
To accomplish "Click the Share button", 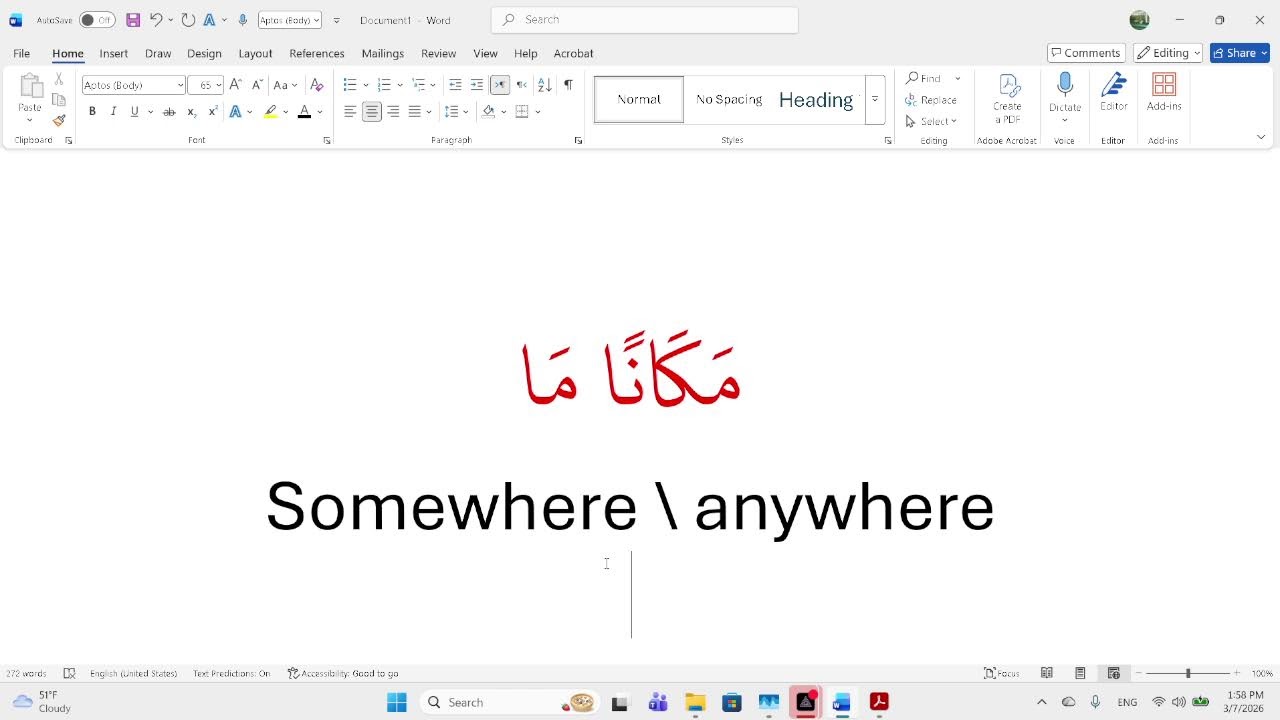I will tap(1240, 53).
